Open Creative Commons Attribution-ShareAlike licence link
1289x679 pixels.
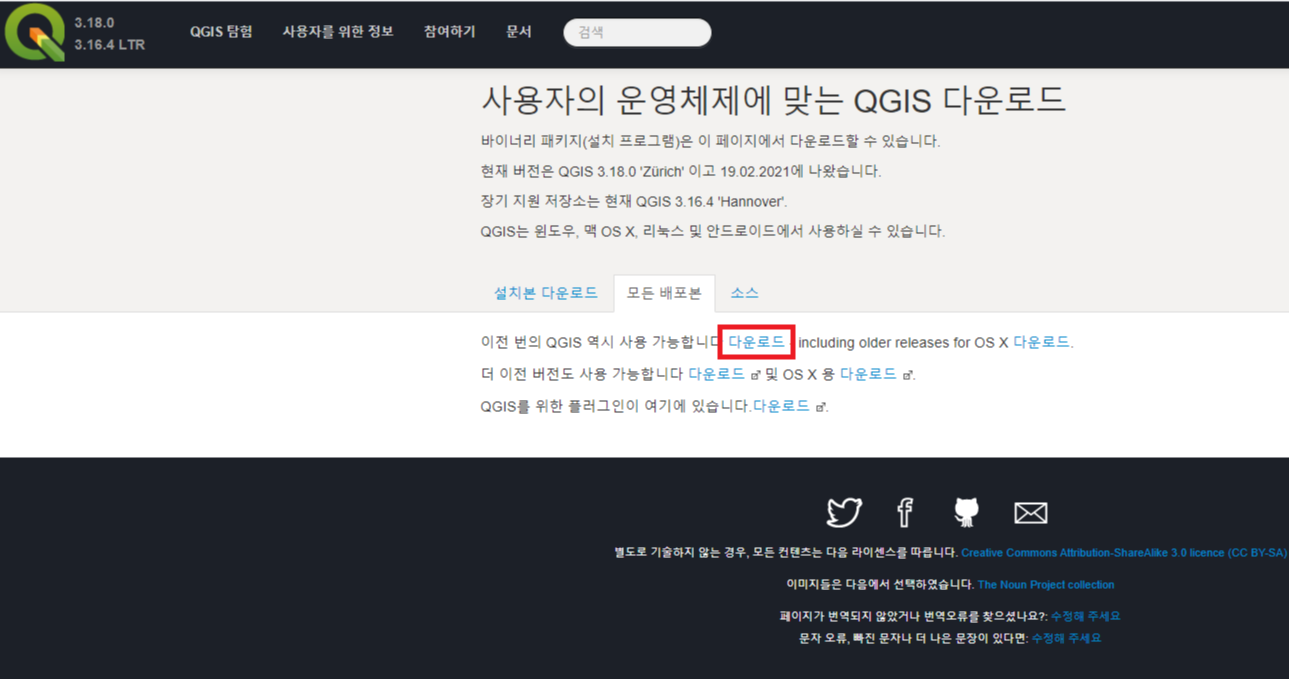[1124, 552]
